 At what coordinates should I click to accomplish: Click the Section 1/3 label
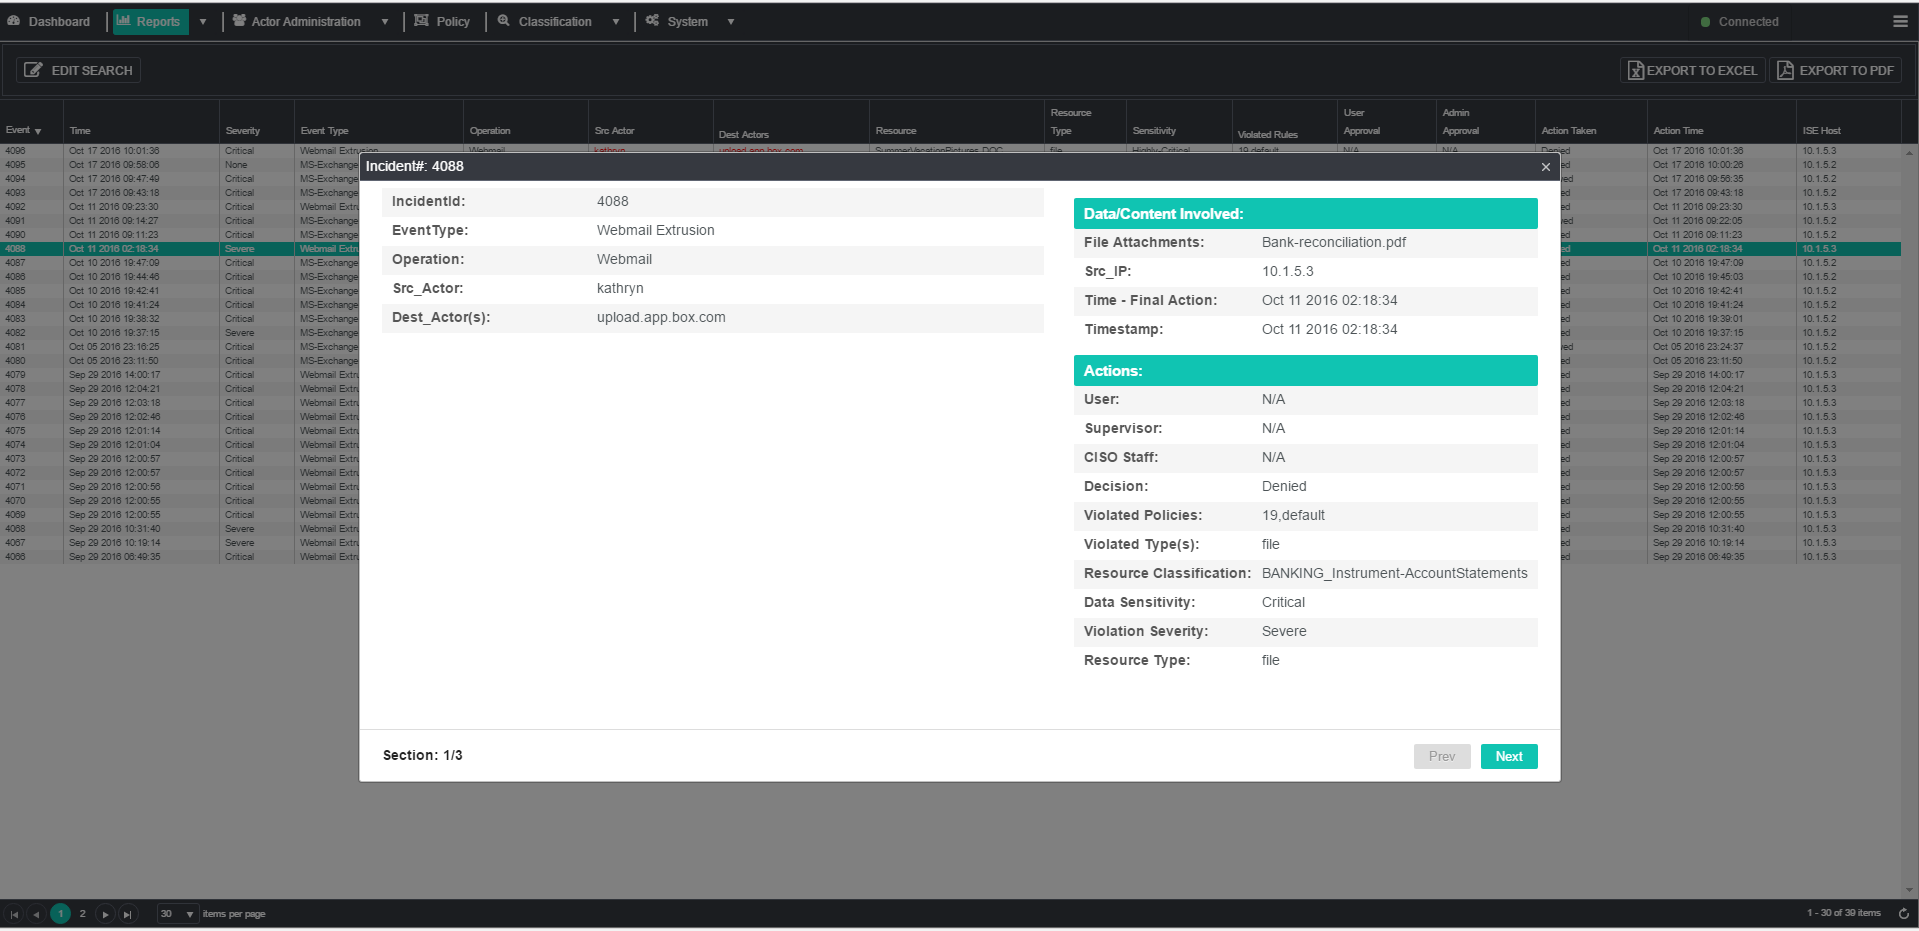click(x=423, y=755)
